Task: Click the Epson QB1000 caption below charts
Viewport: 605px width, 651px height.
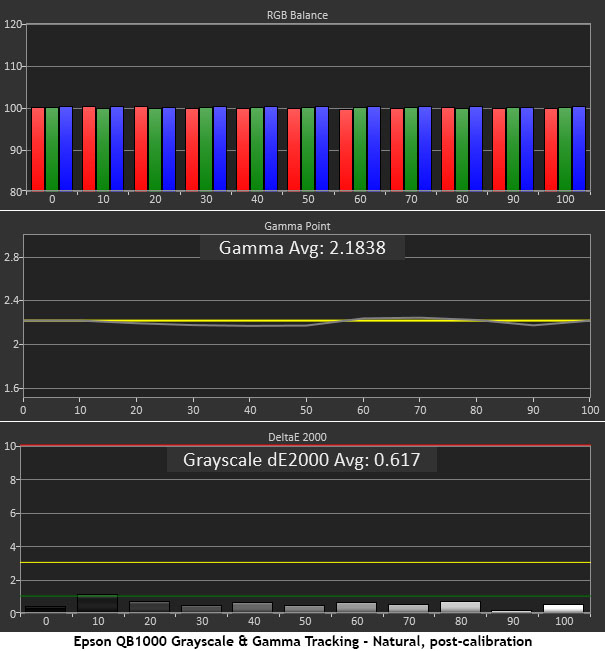Action: (x=303, y=641)
